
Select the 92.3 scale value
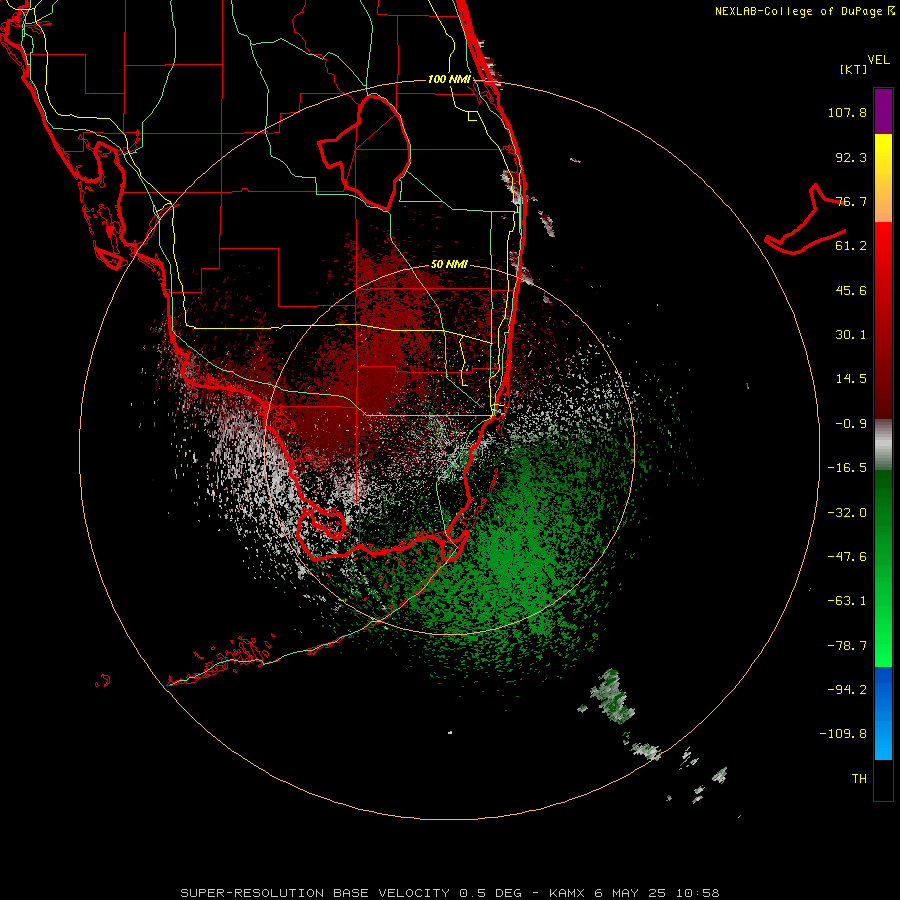[851, 157]
